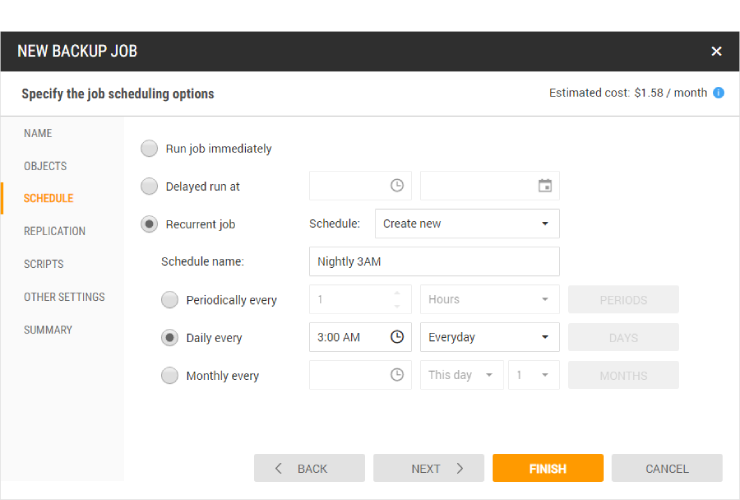Close the New Backup Job dialog
This screenshot has height=500, width=740.
tap(716, 51)
